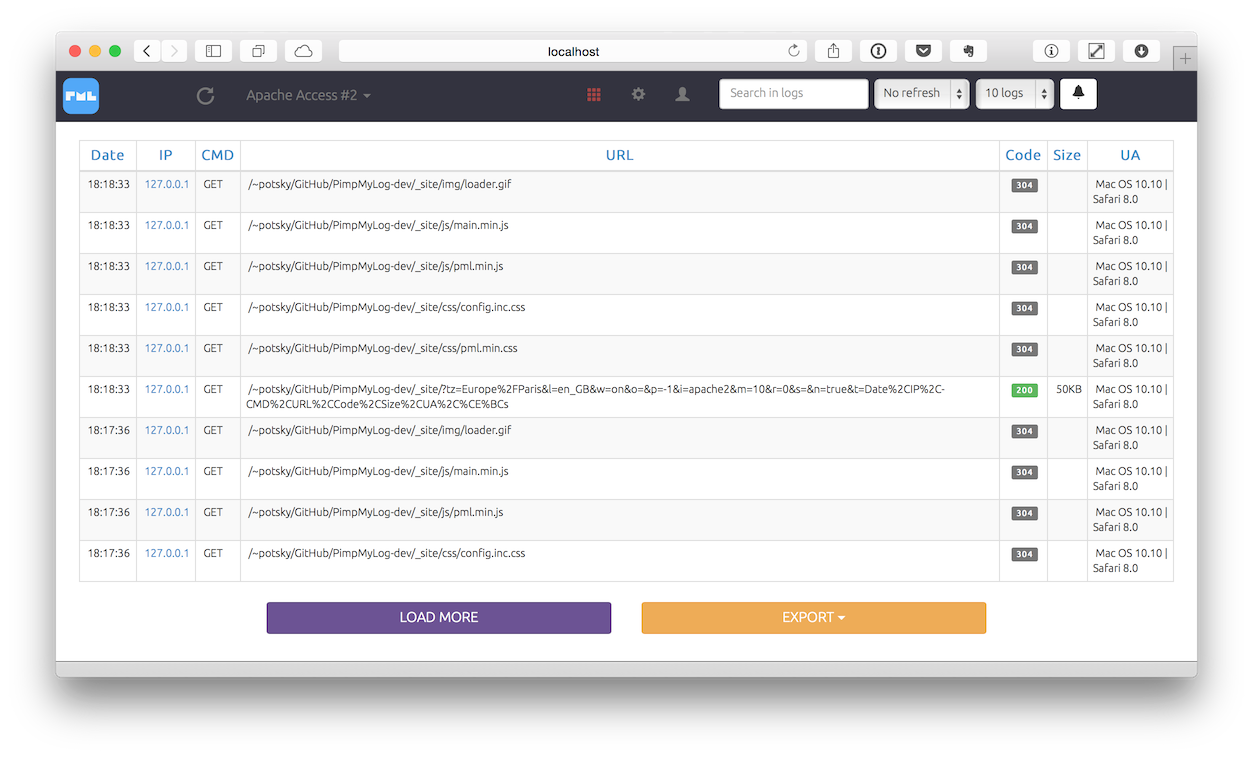Click the Code column header
This screenshot has width=1253, height=757.
tap(1023, 155)
